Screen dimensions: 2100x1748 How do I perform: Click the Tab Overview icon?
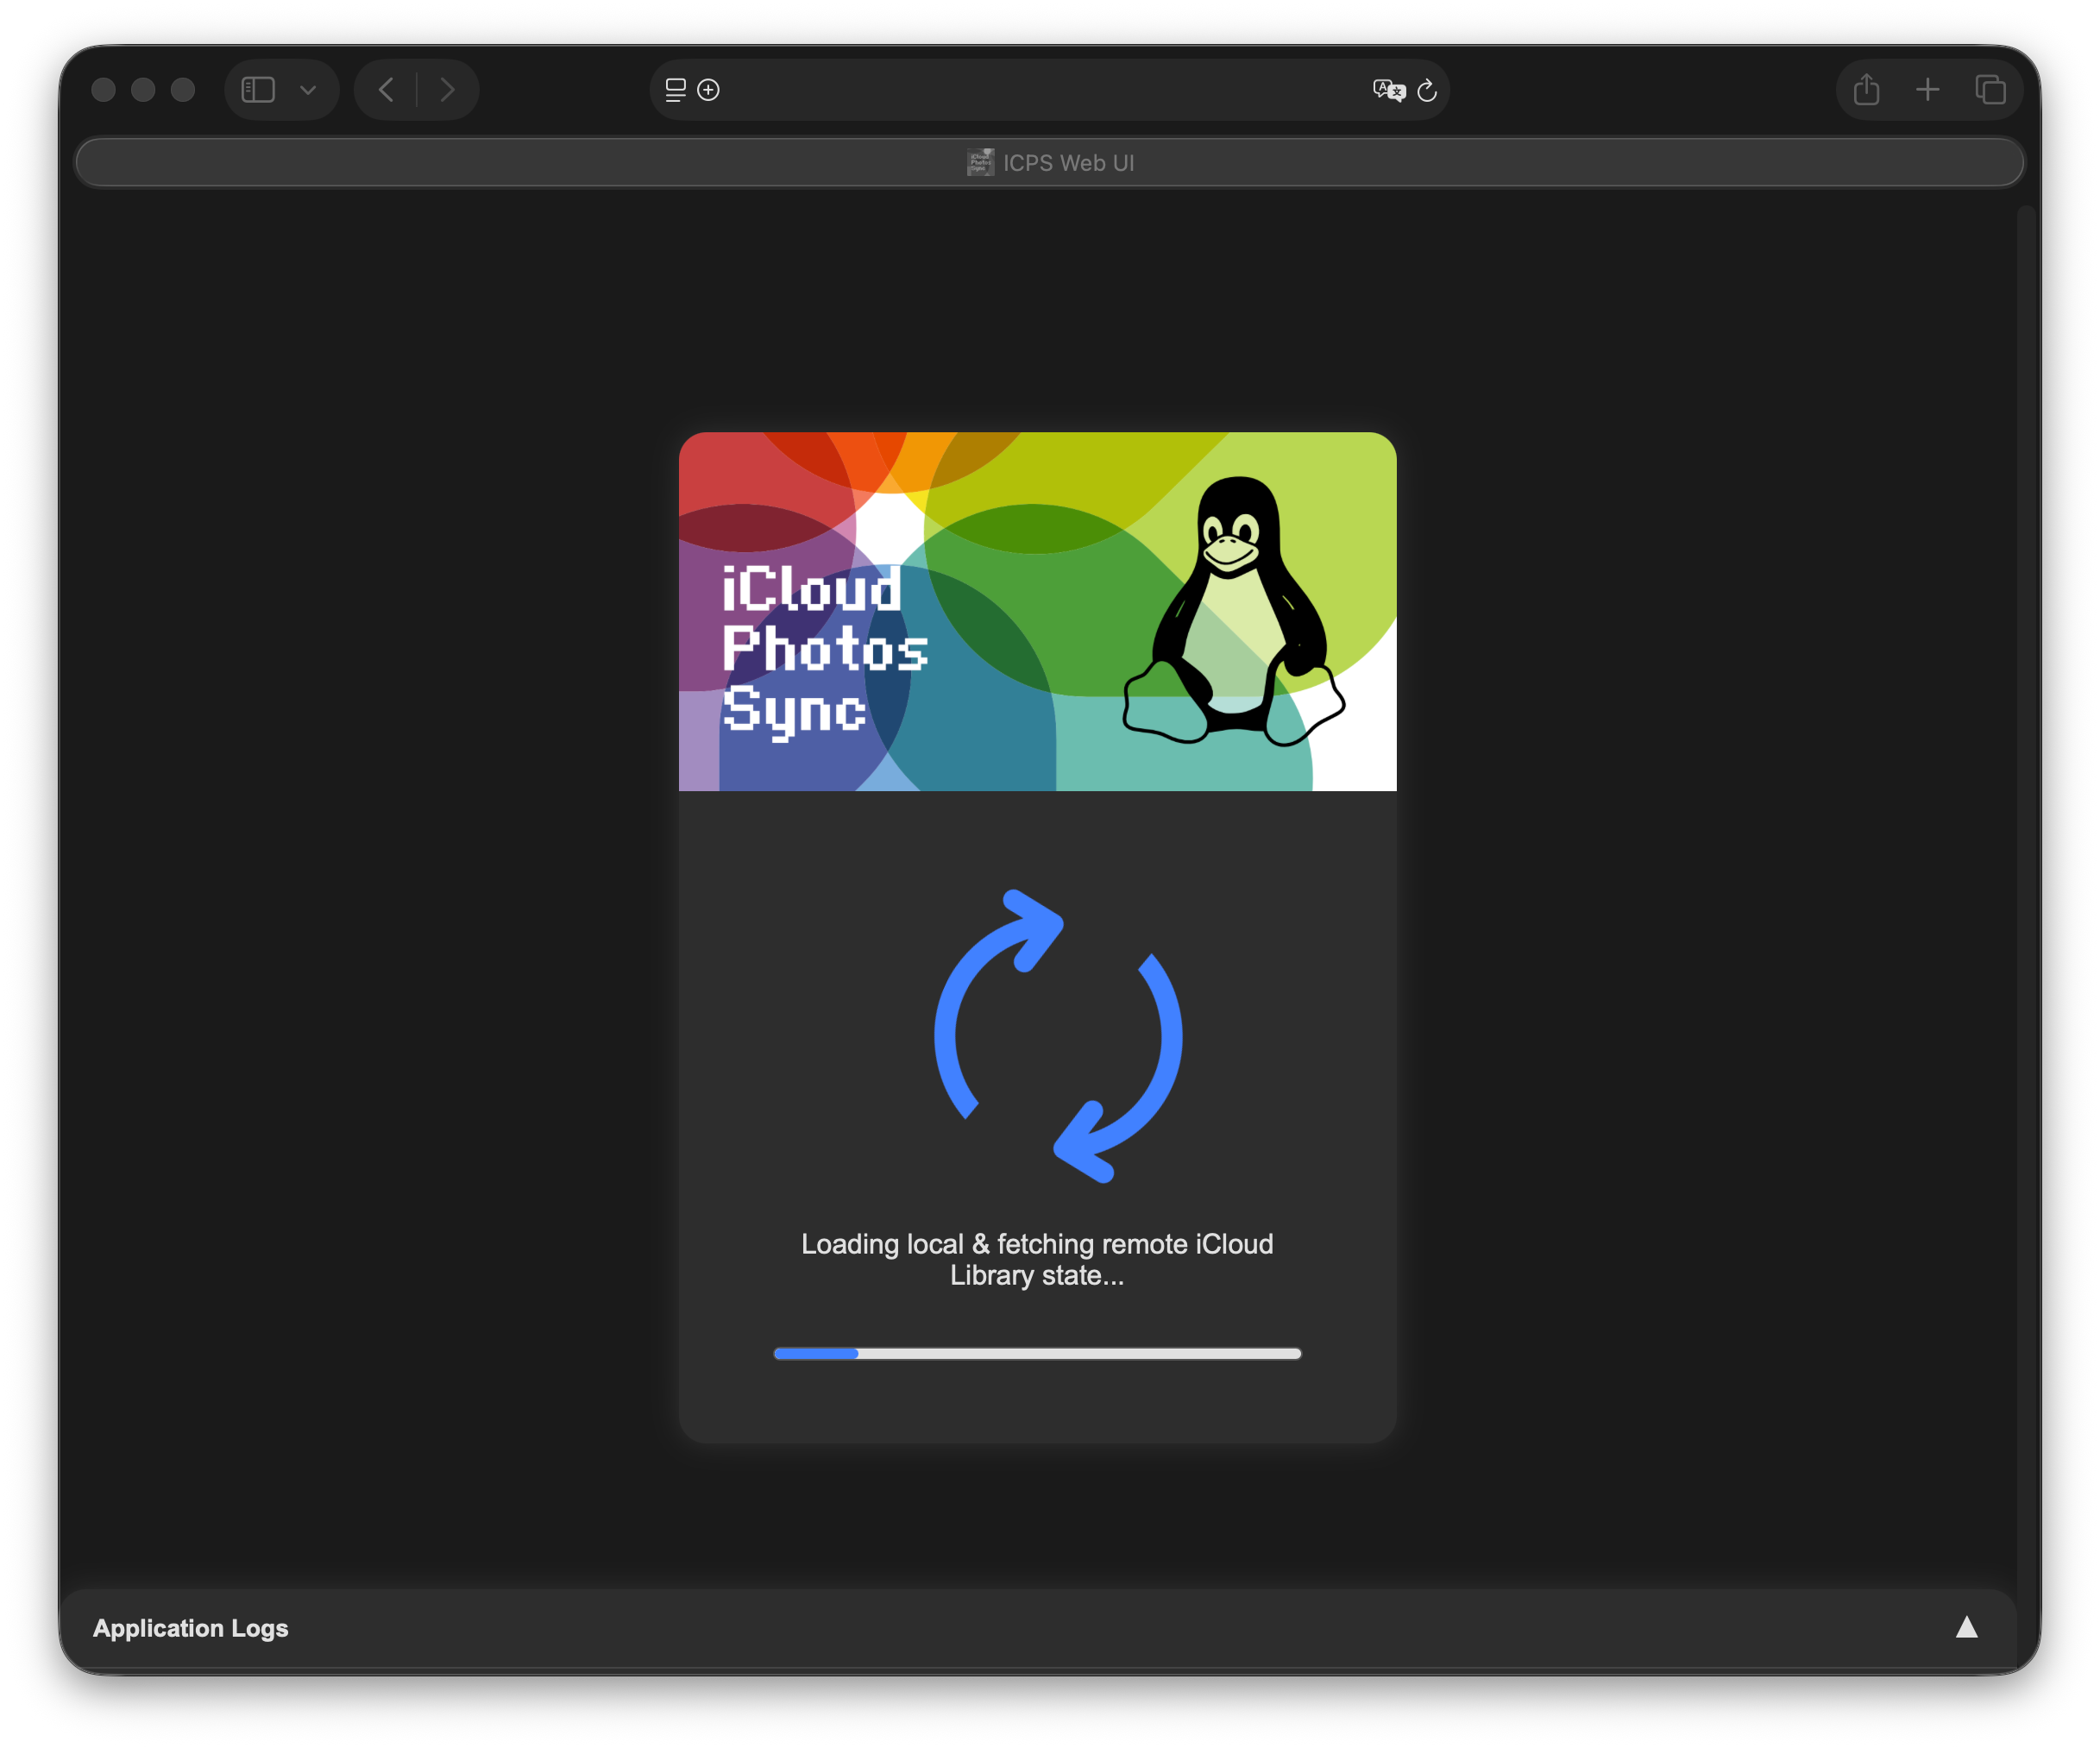point(1991,89)
